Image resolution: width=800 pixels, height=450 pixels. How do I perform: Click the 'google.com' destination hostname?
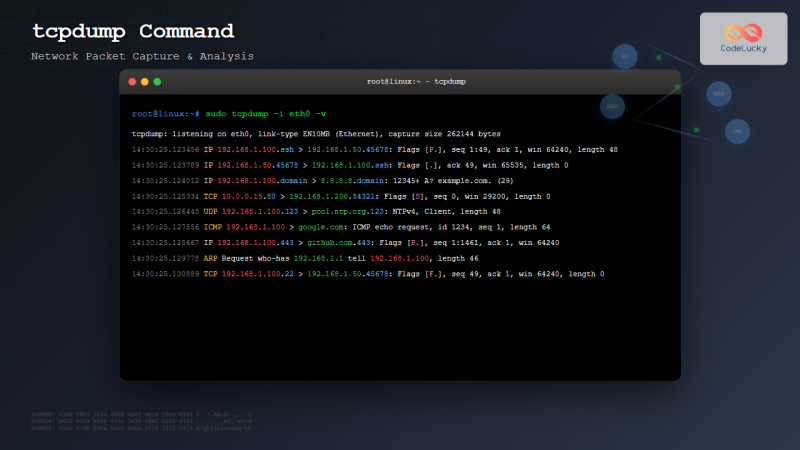coord(320,227)
